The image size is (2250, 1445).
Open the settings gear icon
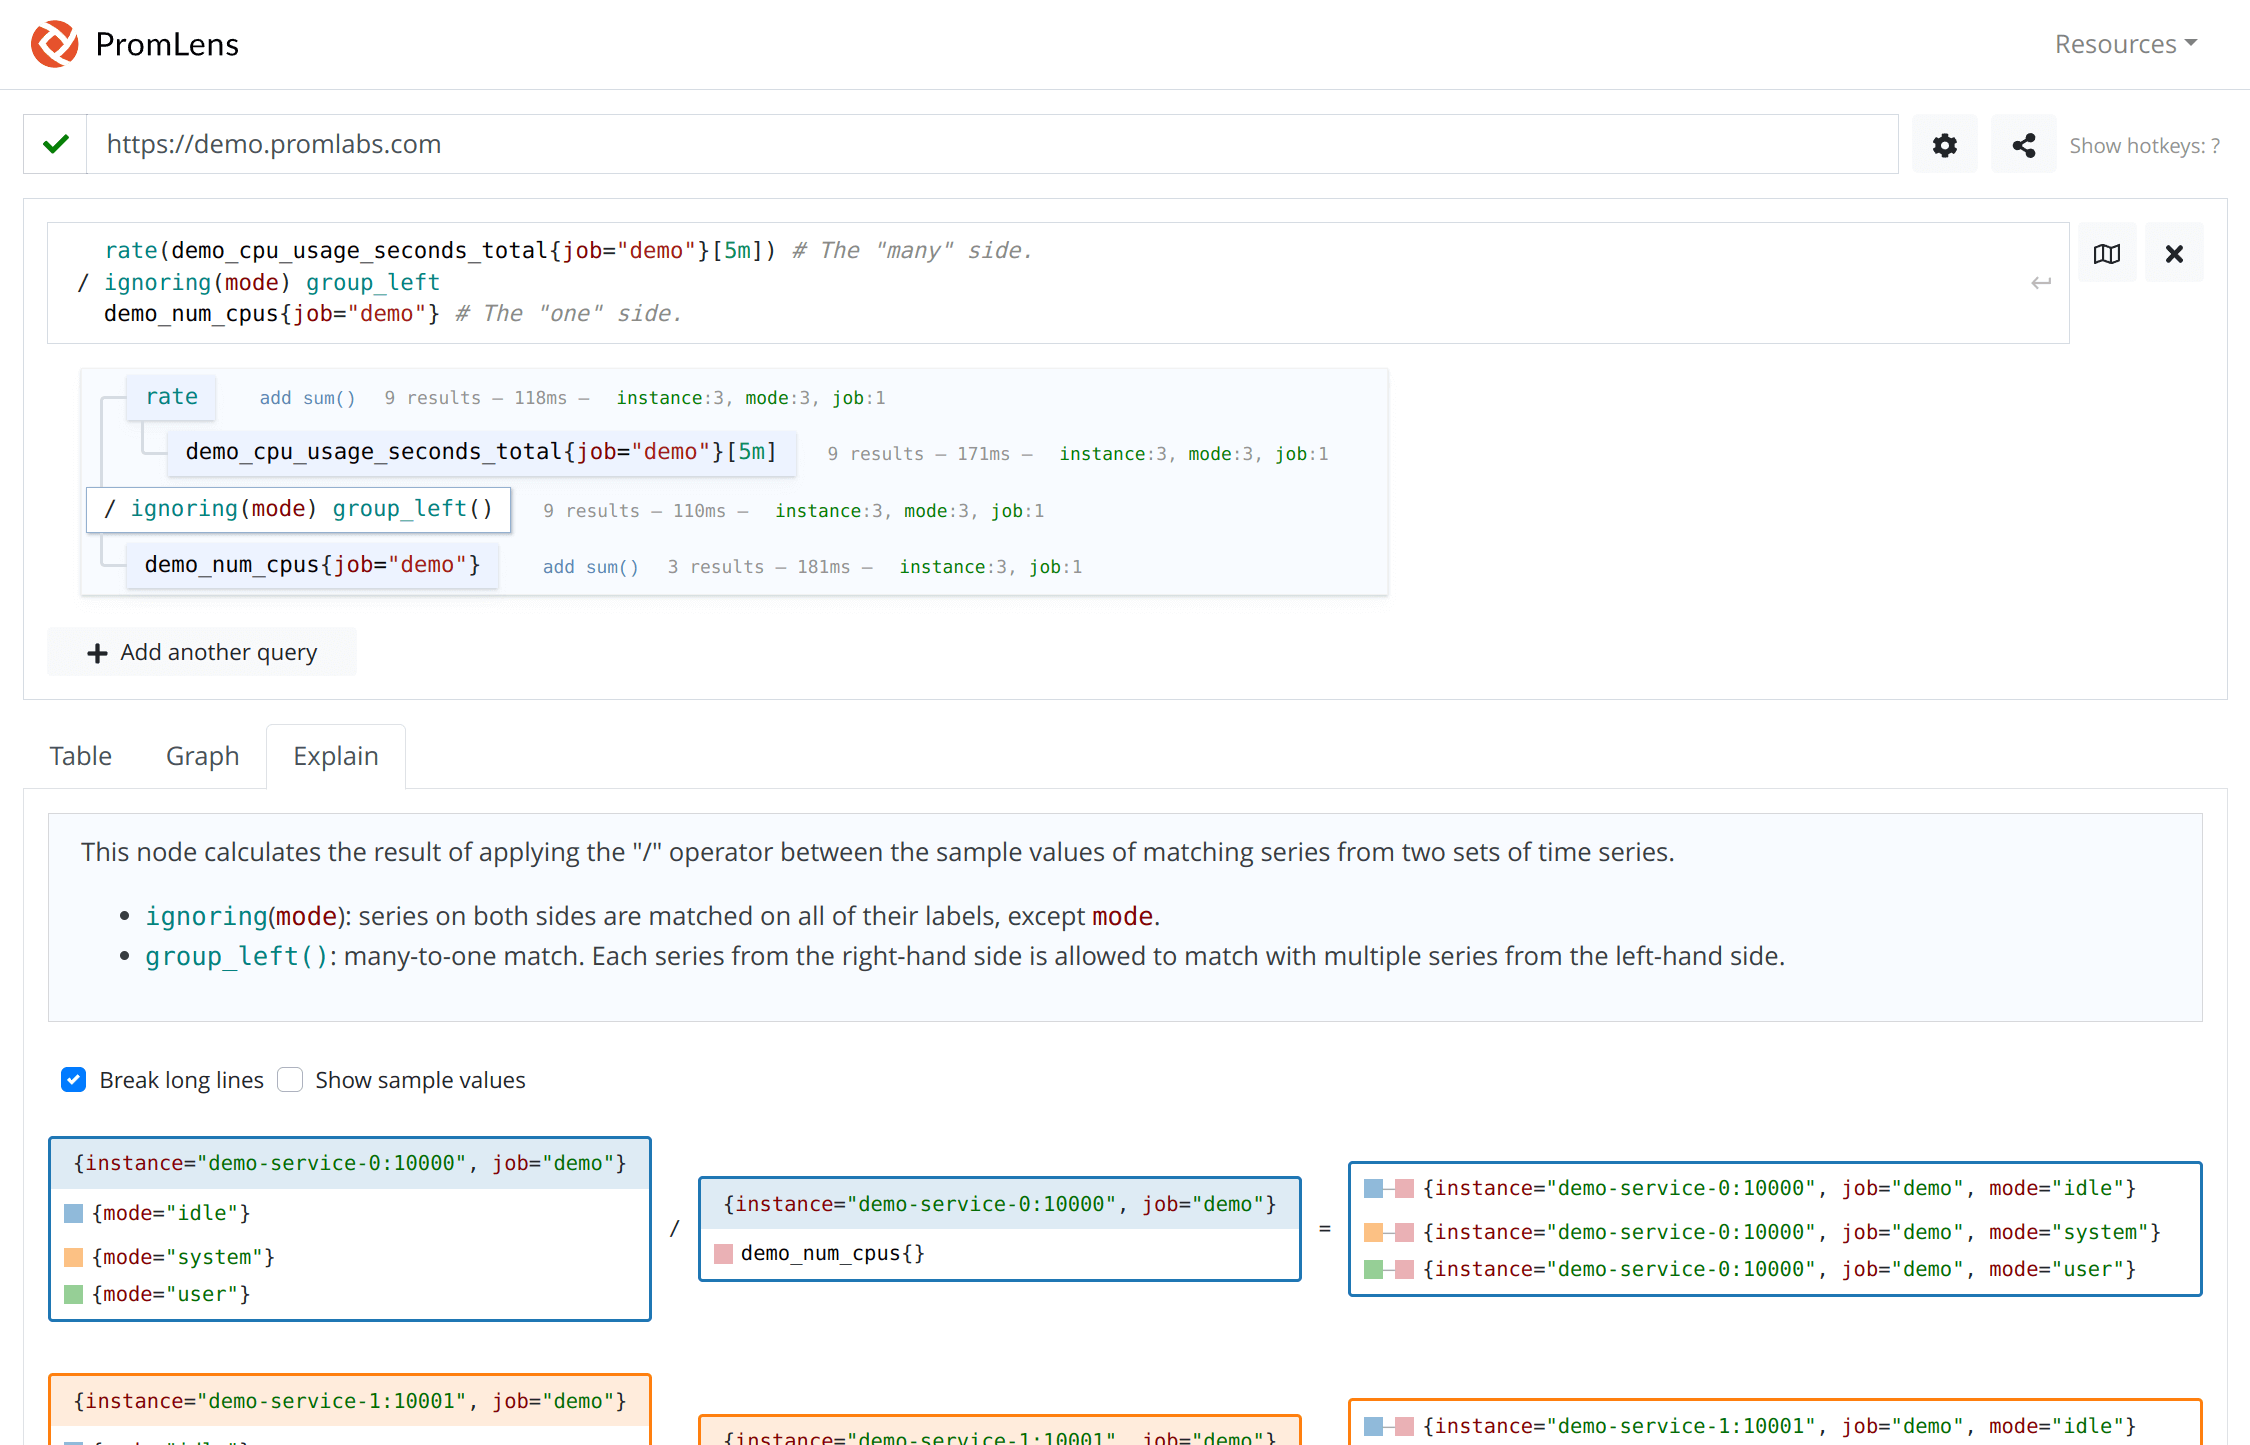point(1944,145)
